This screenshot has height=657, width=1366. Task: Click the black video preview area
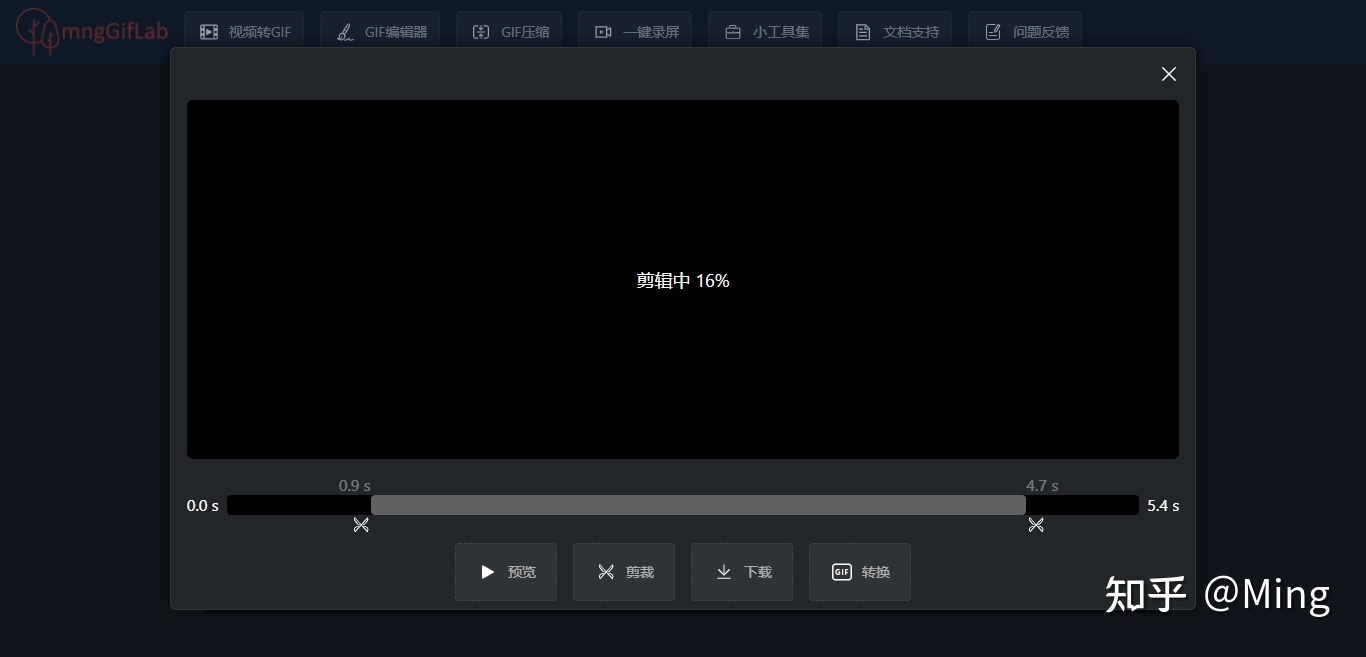[683, 279]
